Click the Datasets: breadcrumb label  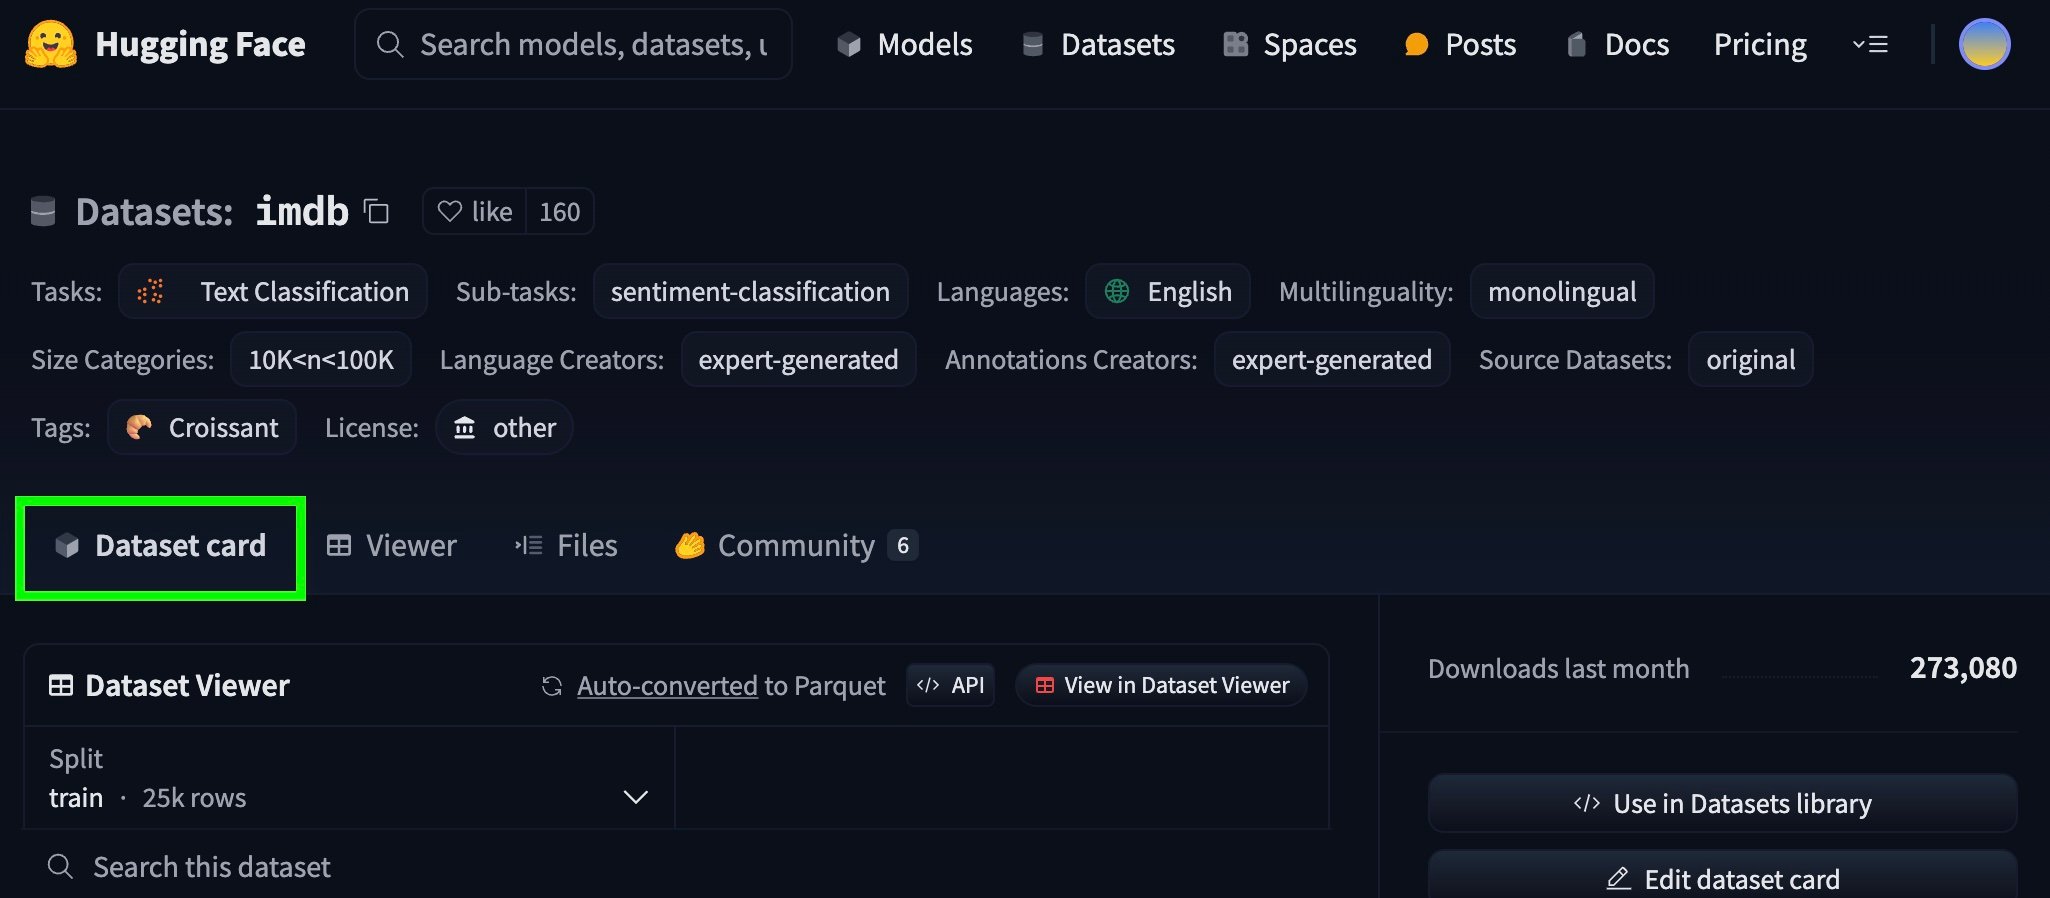coord(154,212)
